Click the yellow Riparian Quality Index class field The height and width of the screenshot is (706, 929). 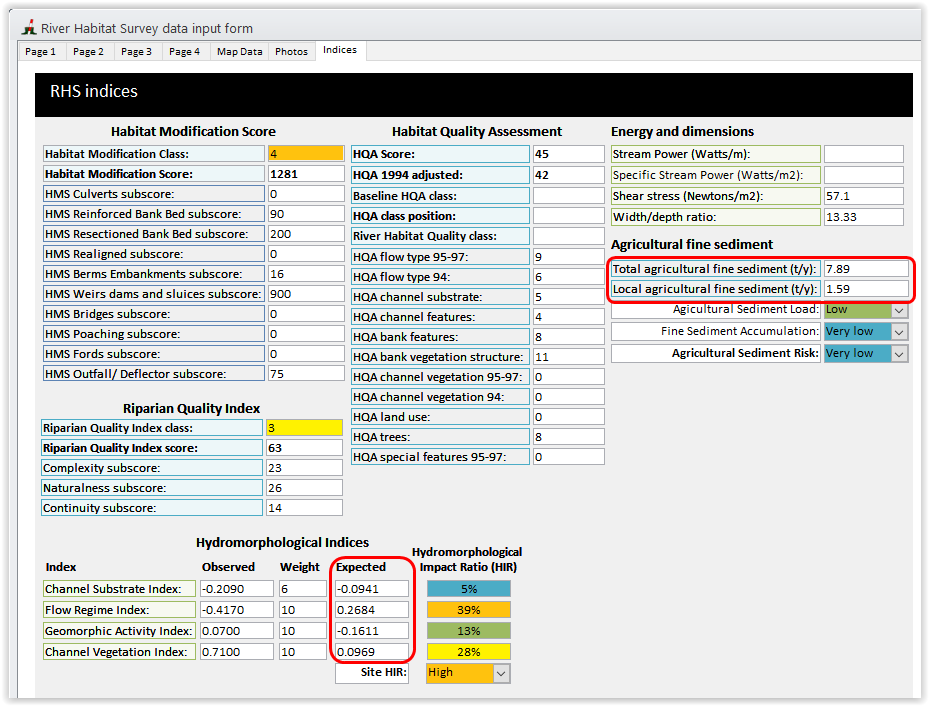click(305, 428)
